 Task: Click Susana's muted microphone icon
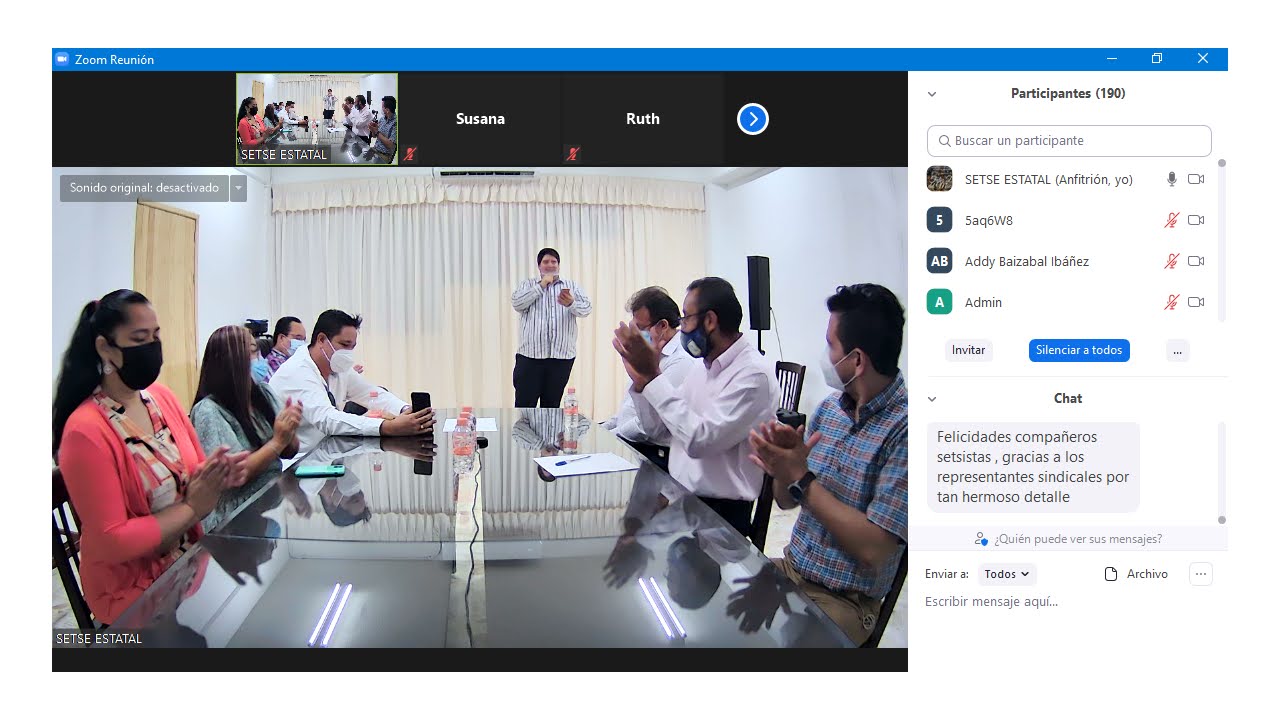[x=410, y=154]
